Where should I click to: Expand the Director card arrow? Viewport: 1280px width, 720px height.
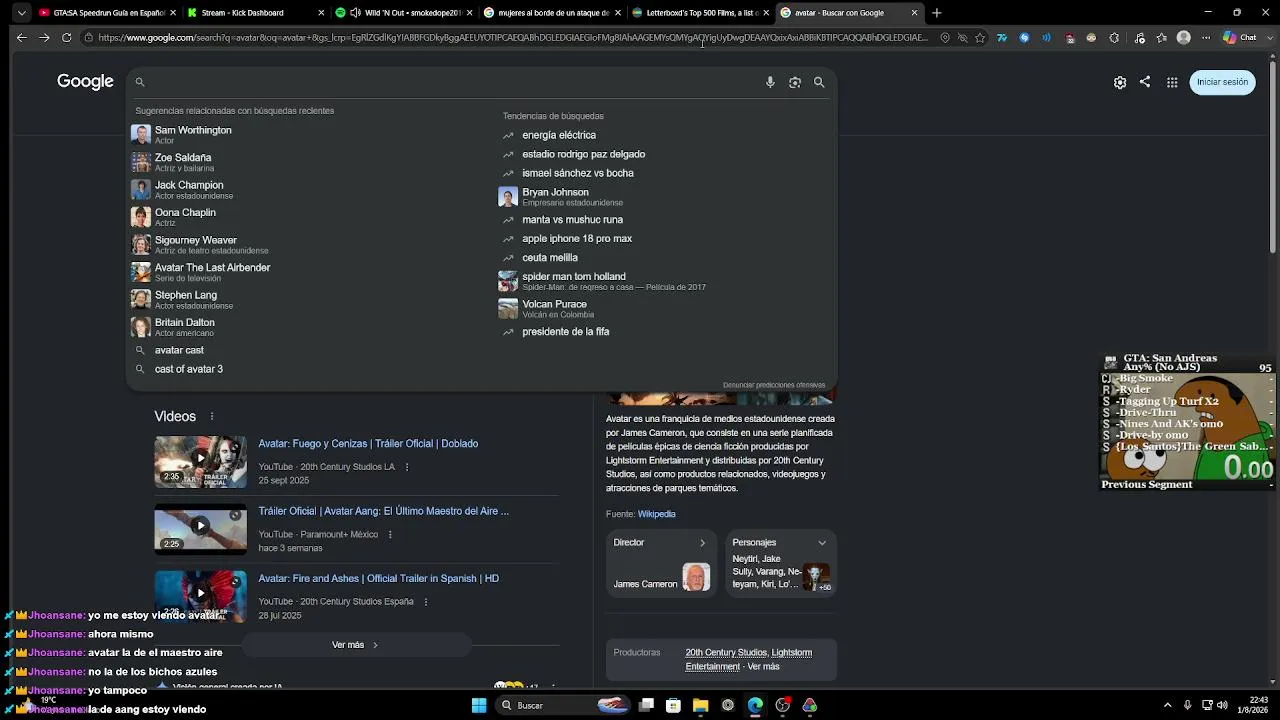(x=702, y=543)
